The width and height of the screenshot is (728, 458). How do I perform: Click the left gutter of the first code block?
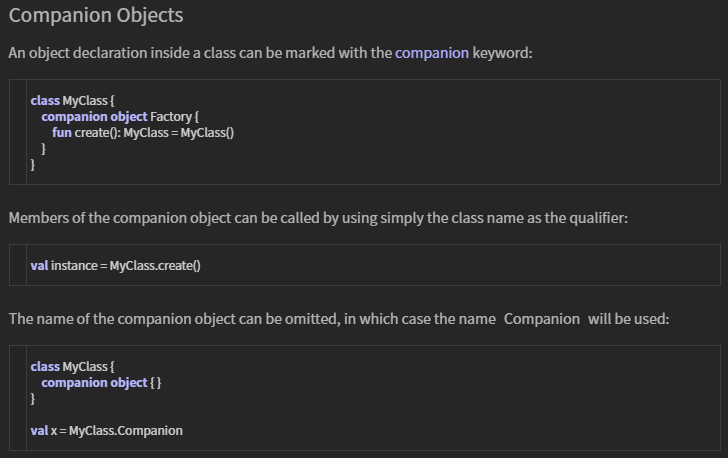click(18, 132)
